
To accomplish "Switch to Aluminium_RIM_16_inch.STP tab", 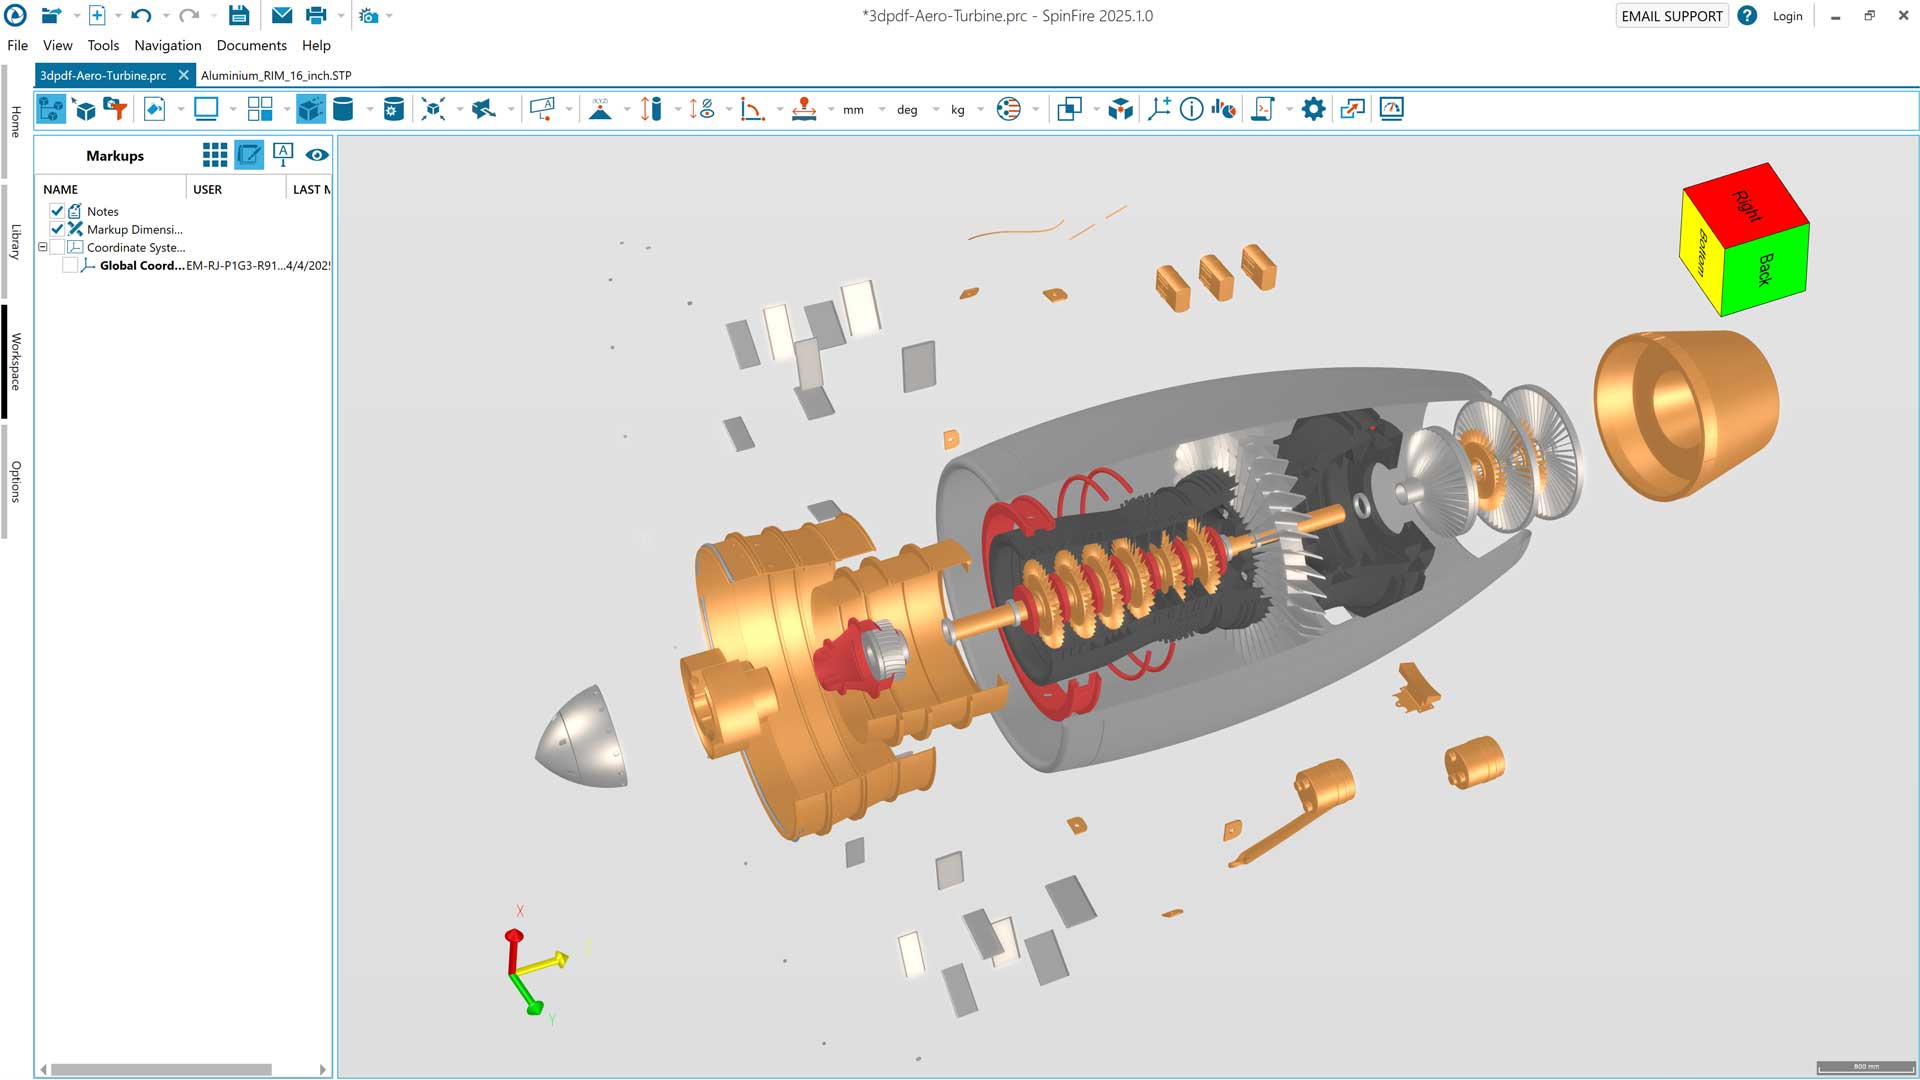I will pos(276,75).
